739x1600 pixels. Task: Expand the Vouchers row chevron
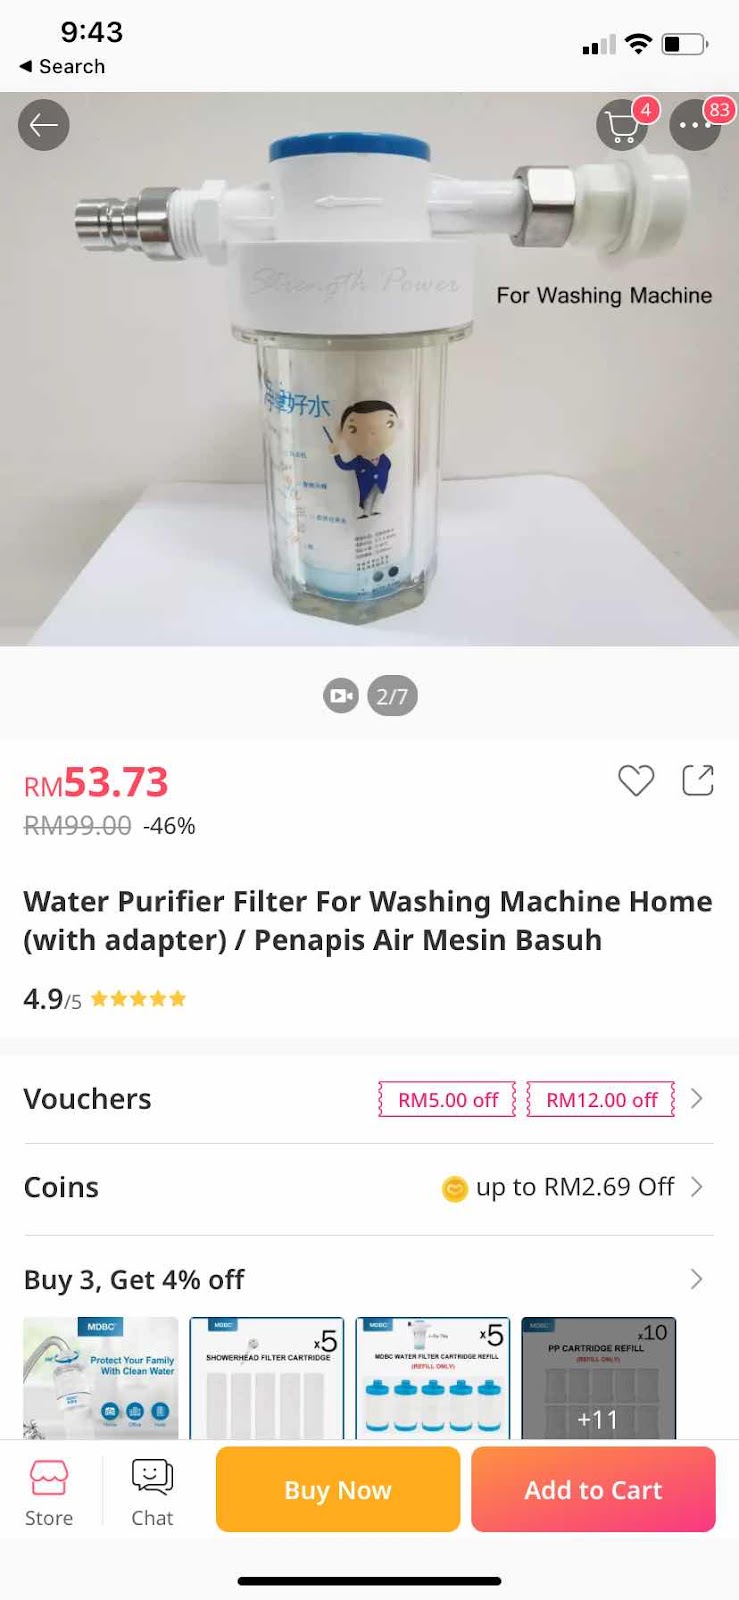pyautogui.click(x=697, y=1099)
